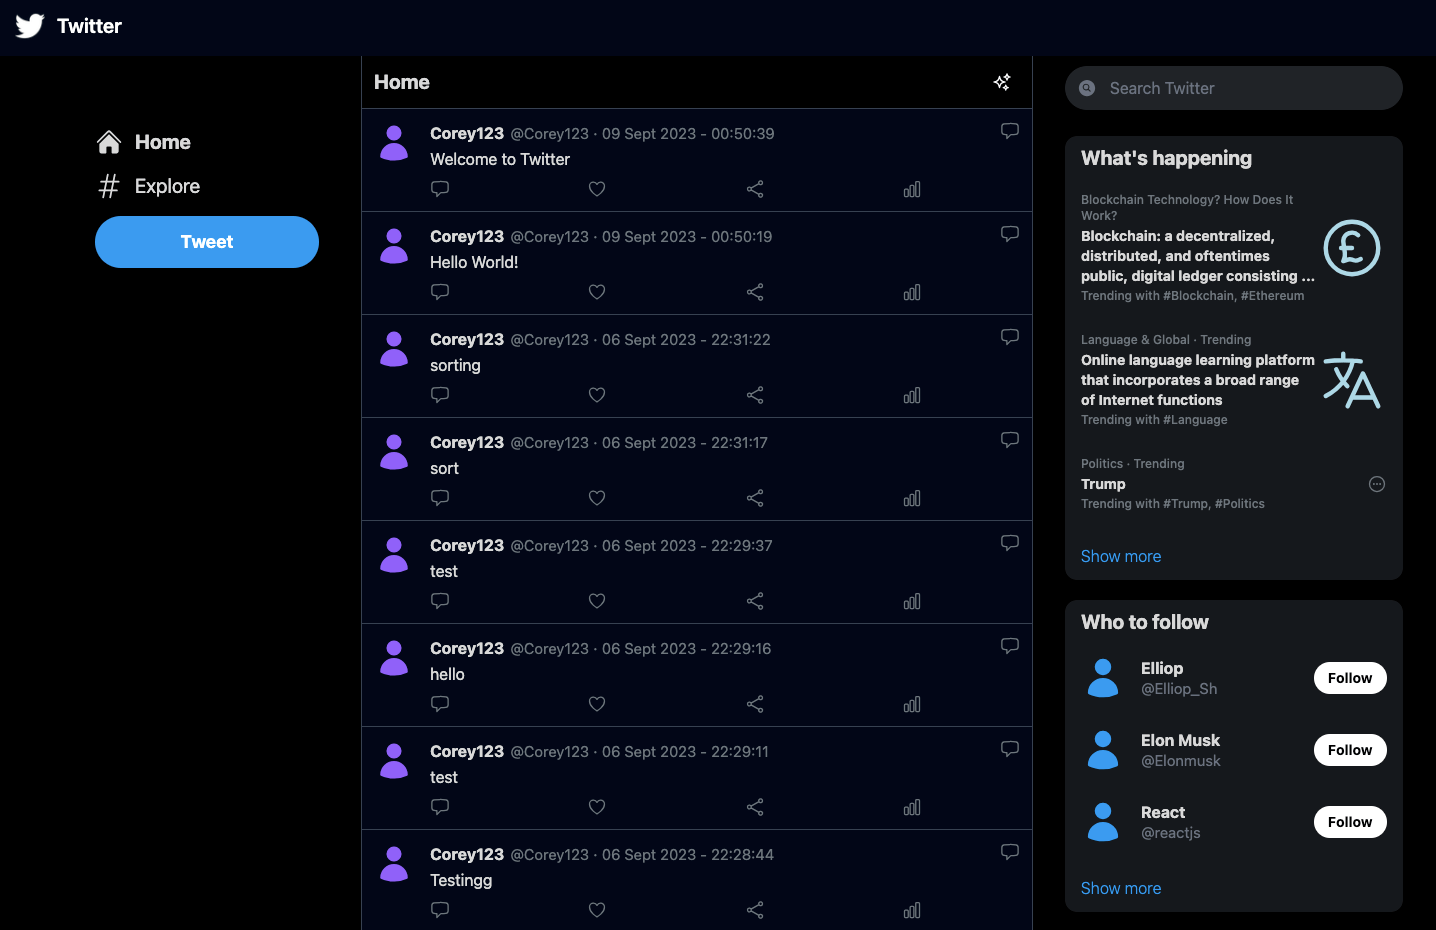View analytics of the 'hello' tweet
1436x930 pixels.
point(912,704)
